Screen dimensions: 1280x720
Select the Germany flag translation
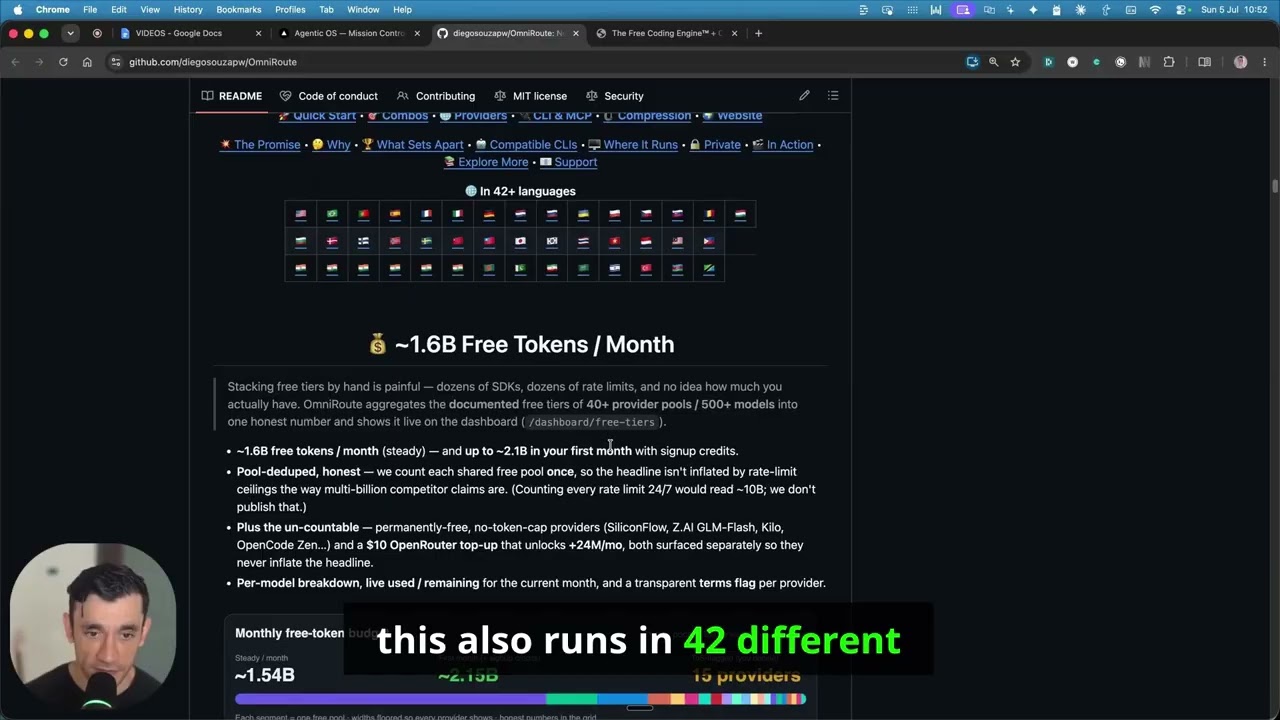pyautogui.click(x=489, y=214)
